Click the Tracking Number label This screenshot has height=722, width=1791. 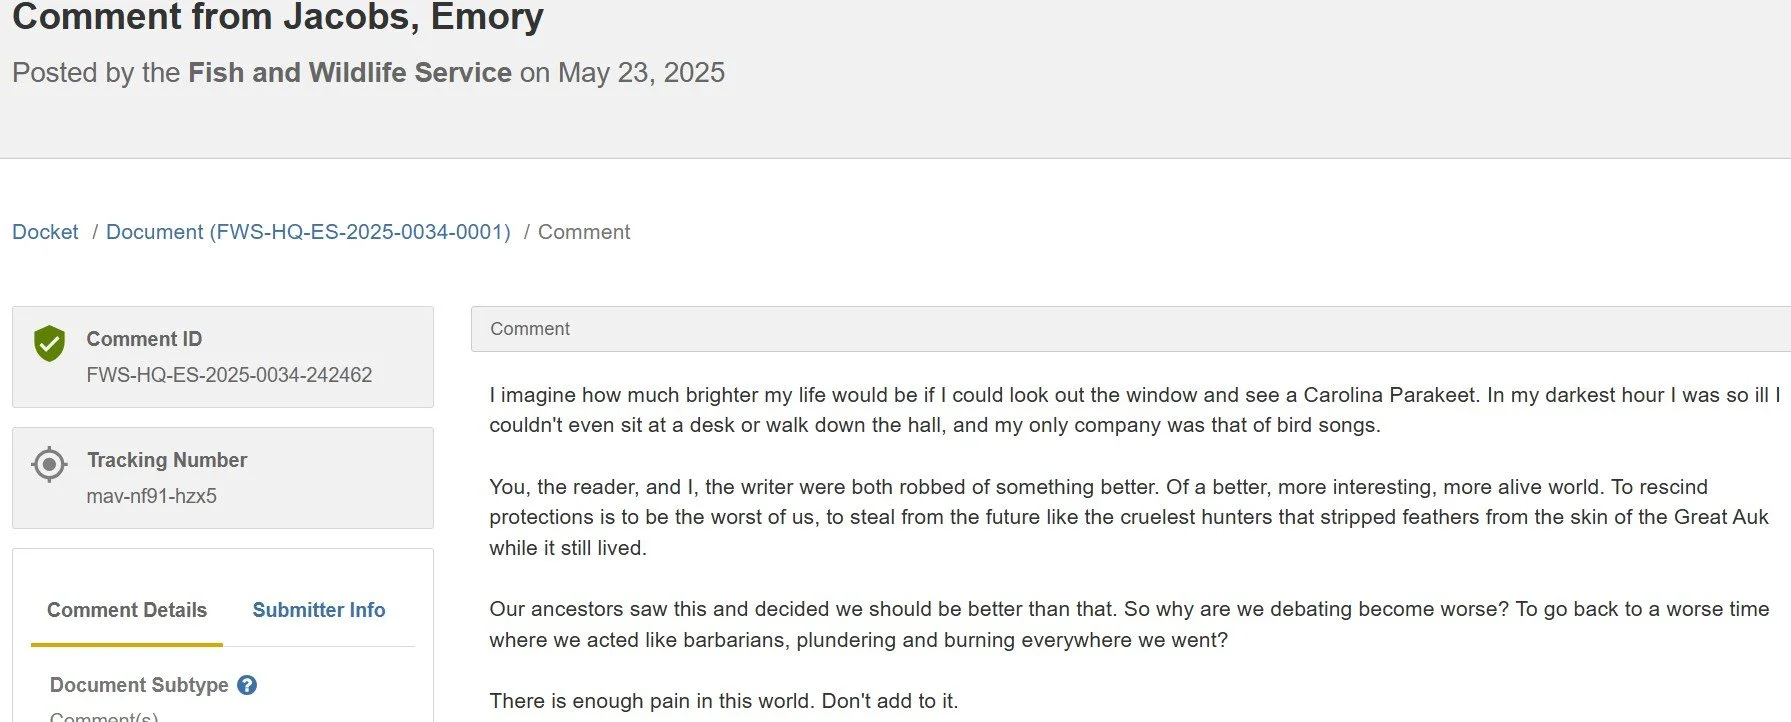click(x=167, y=460)
